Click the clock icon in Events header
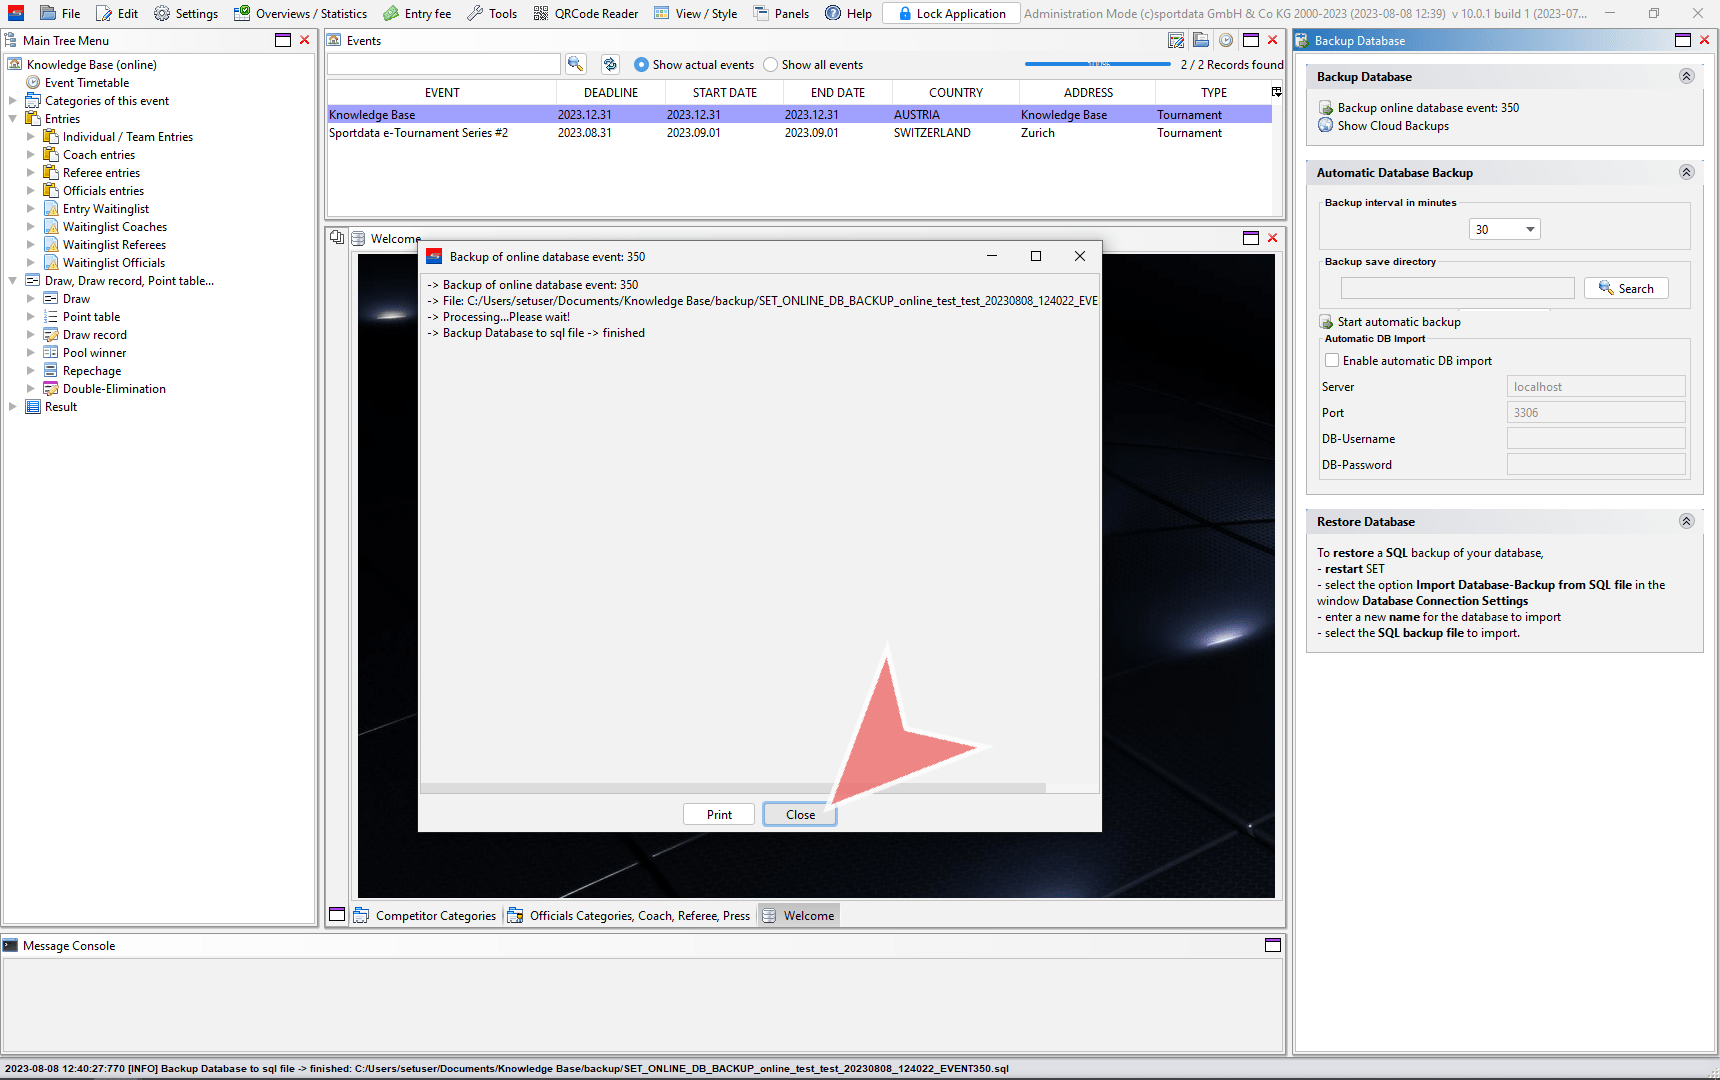Viewport: 1720px width, 1080px height. pos(1225,41)
